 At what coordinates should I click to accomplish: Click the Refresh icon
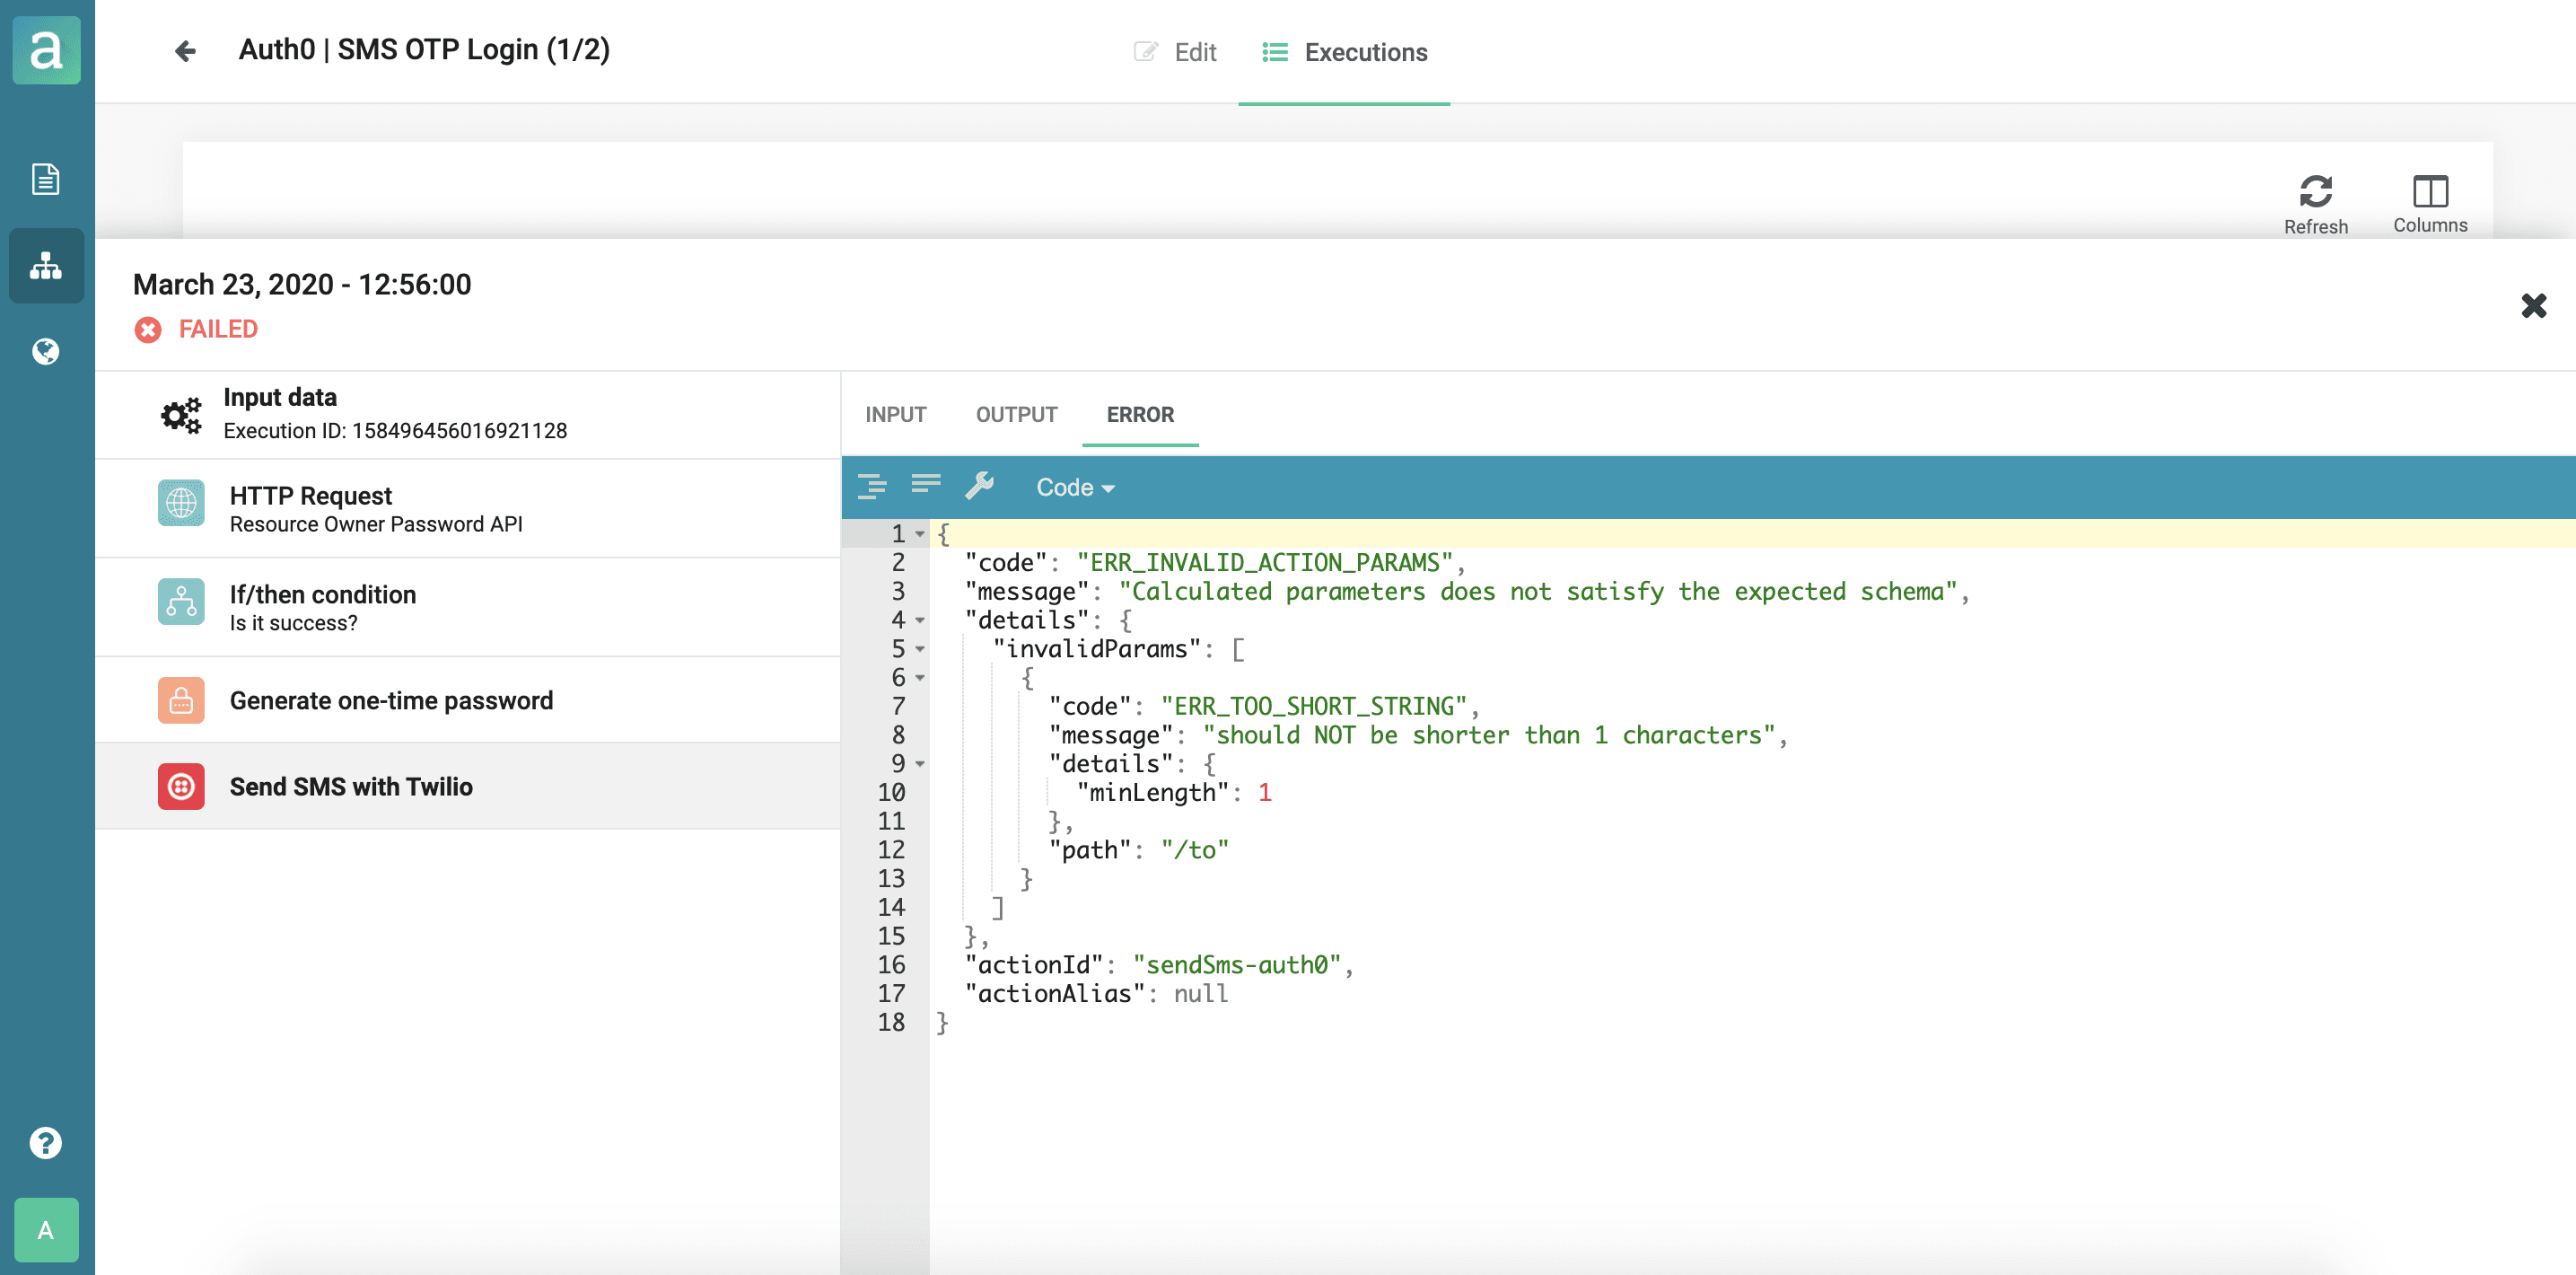point(2315,191)
